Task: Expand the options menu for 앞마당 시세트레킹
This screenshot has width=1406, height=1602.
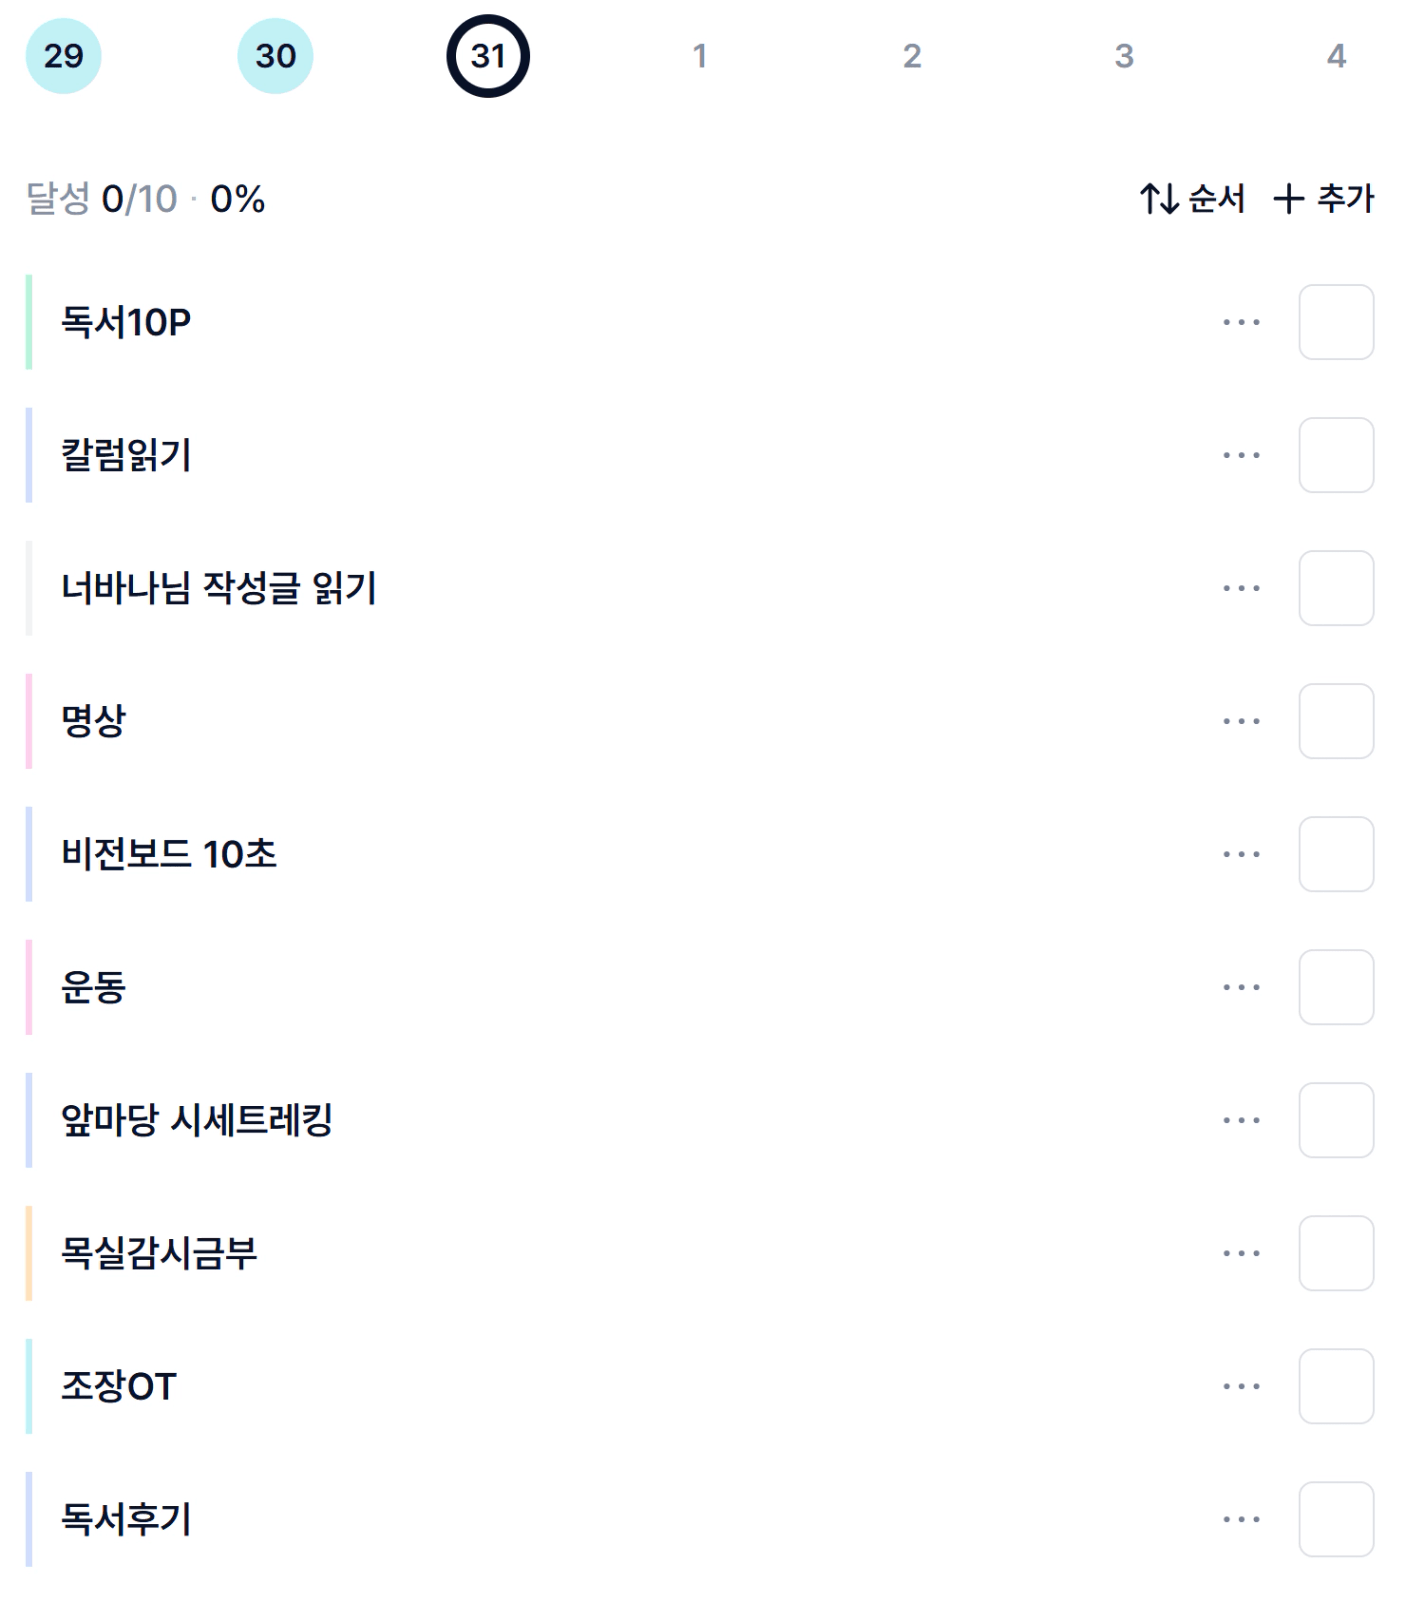Action: [1241, 1120]
